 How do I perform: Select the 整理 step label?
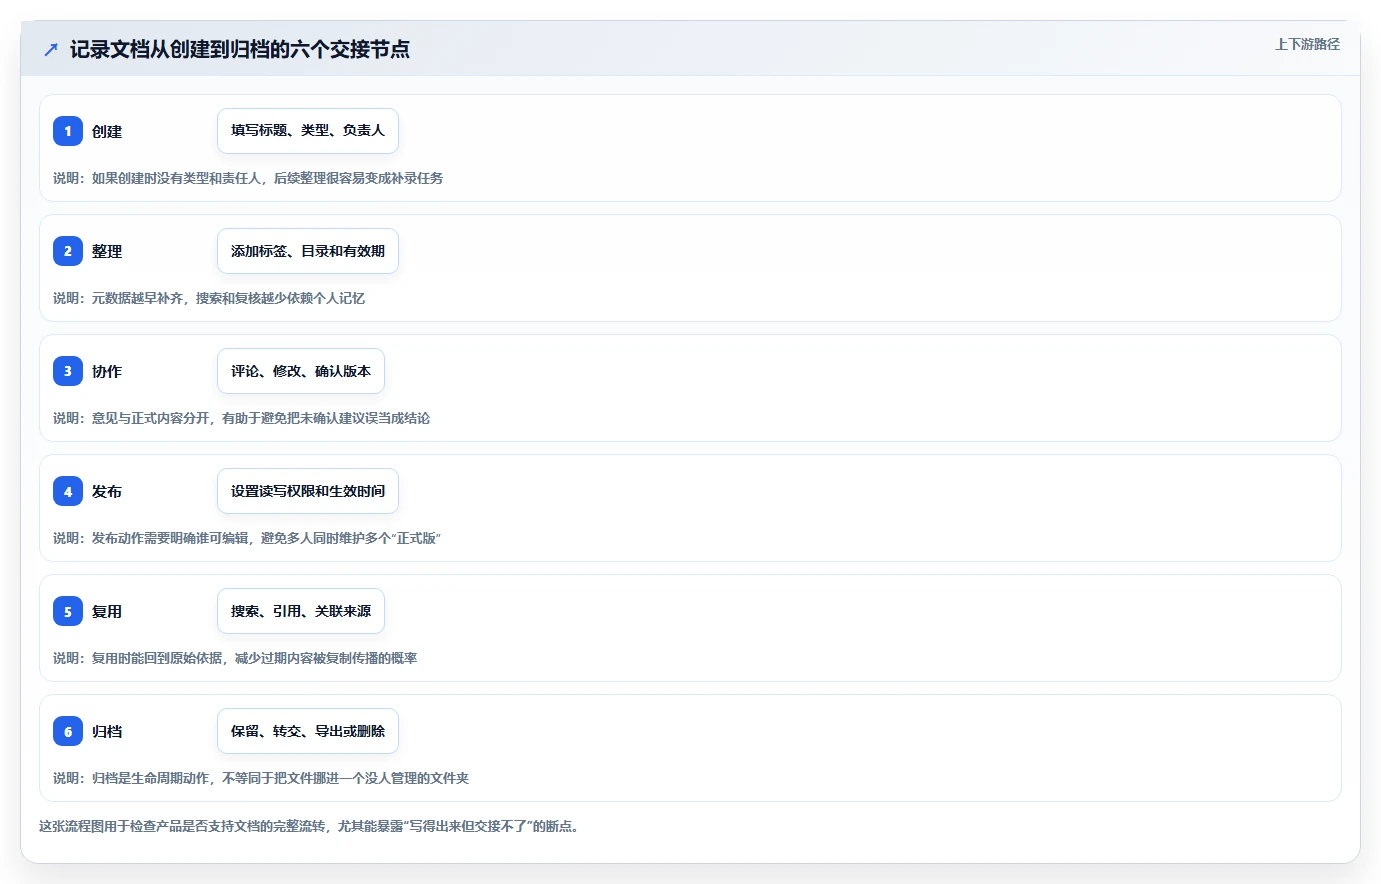click(107, 251)
